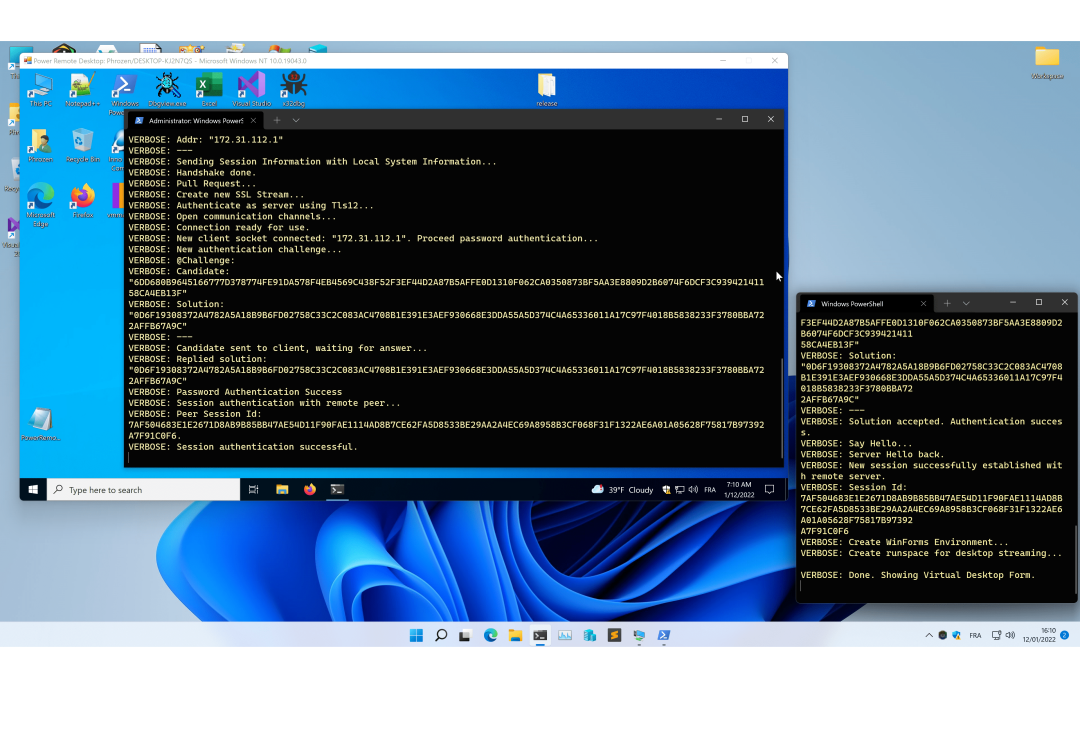Image resolution: width=1080 pixels, height=729 pixels.
Task: Open File Explorer on remote taskbar
Action: click(282, 489)
